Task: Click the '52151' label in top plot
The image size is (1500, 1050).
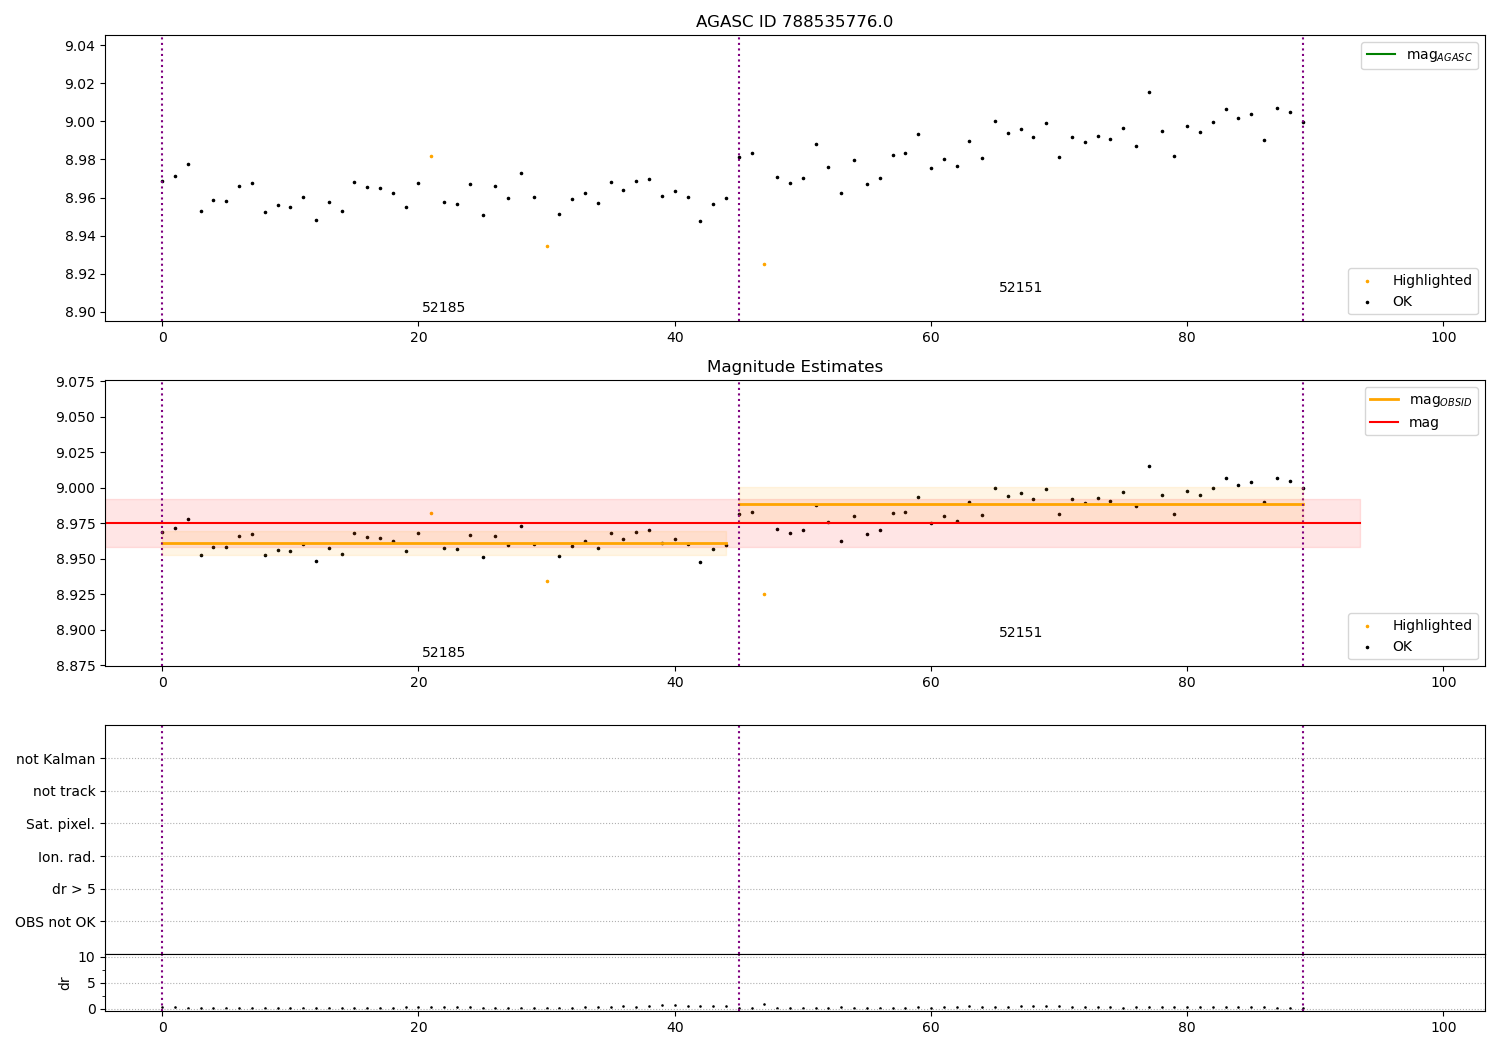Action: point(1020,288)
